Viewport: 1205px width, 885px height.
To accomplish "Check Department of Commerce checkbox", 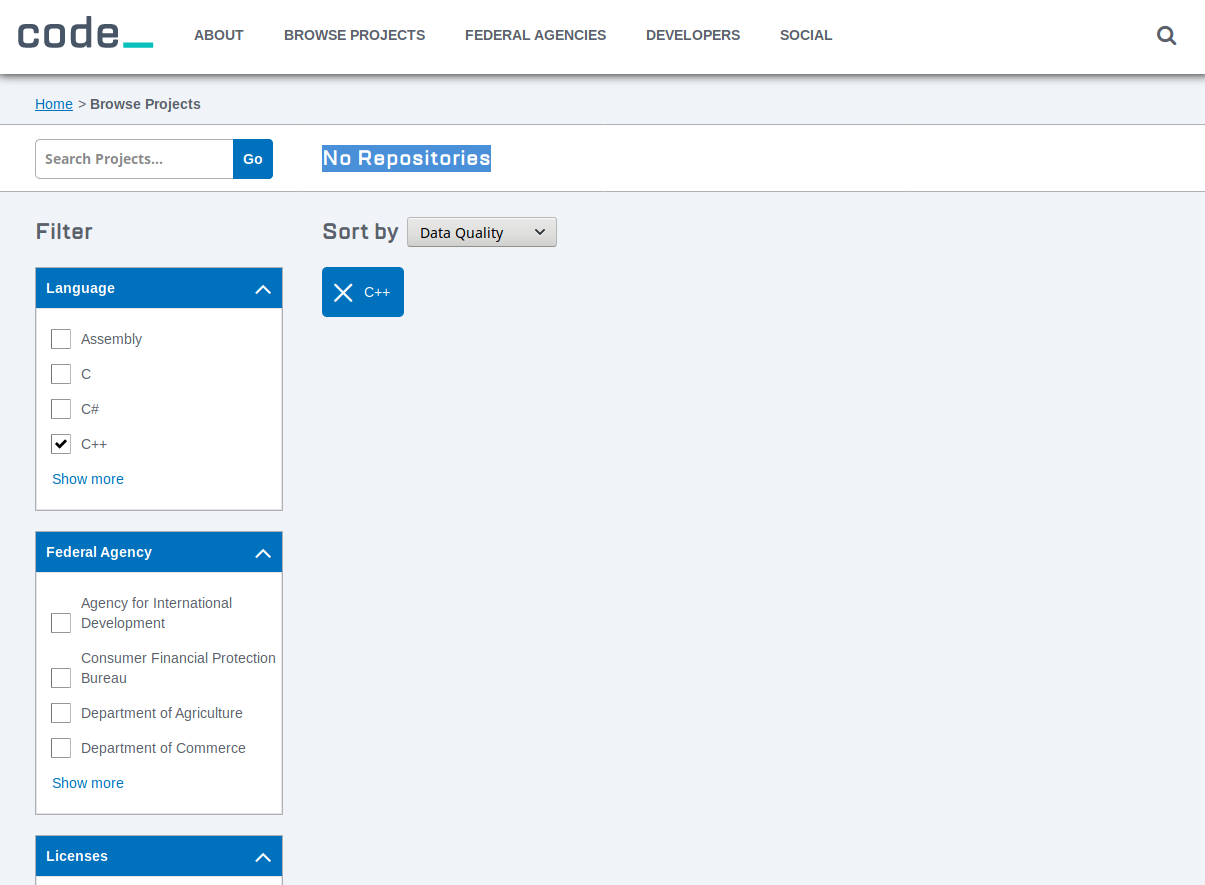I will coord(61,748).
